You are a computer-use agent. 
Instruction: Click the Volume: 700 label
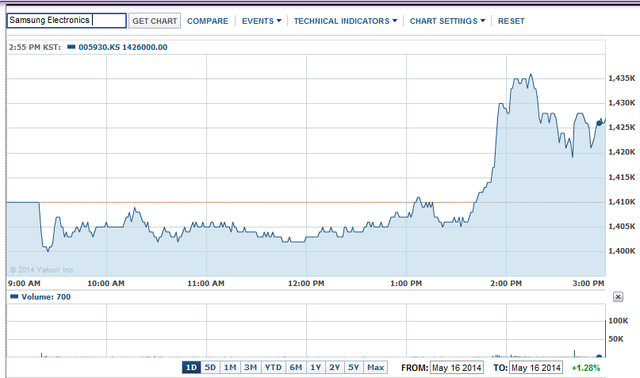[x=46, y=297]
